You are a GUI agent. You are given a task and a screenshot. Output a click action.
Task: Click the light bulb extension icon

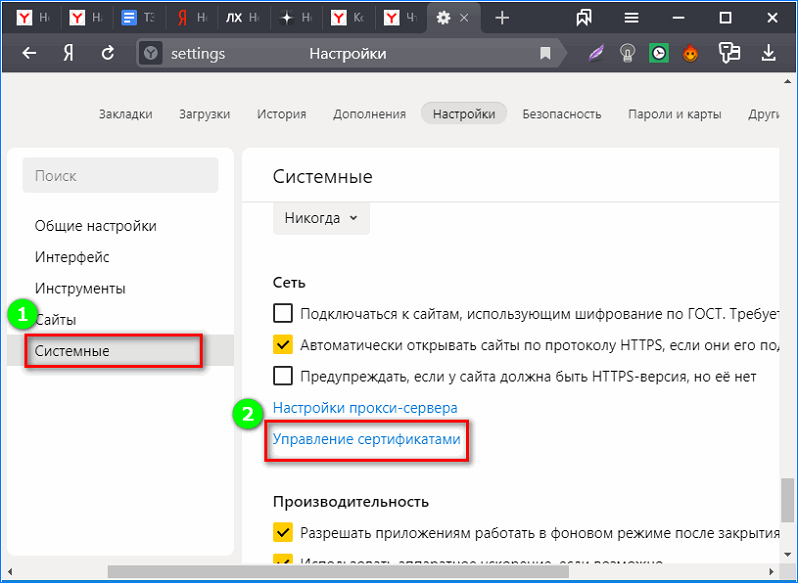click(627, 53)
